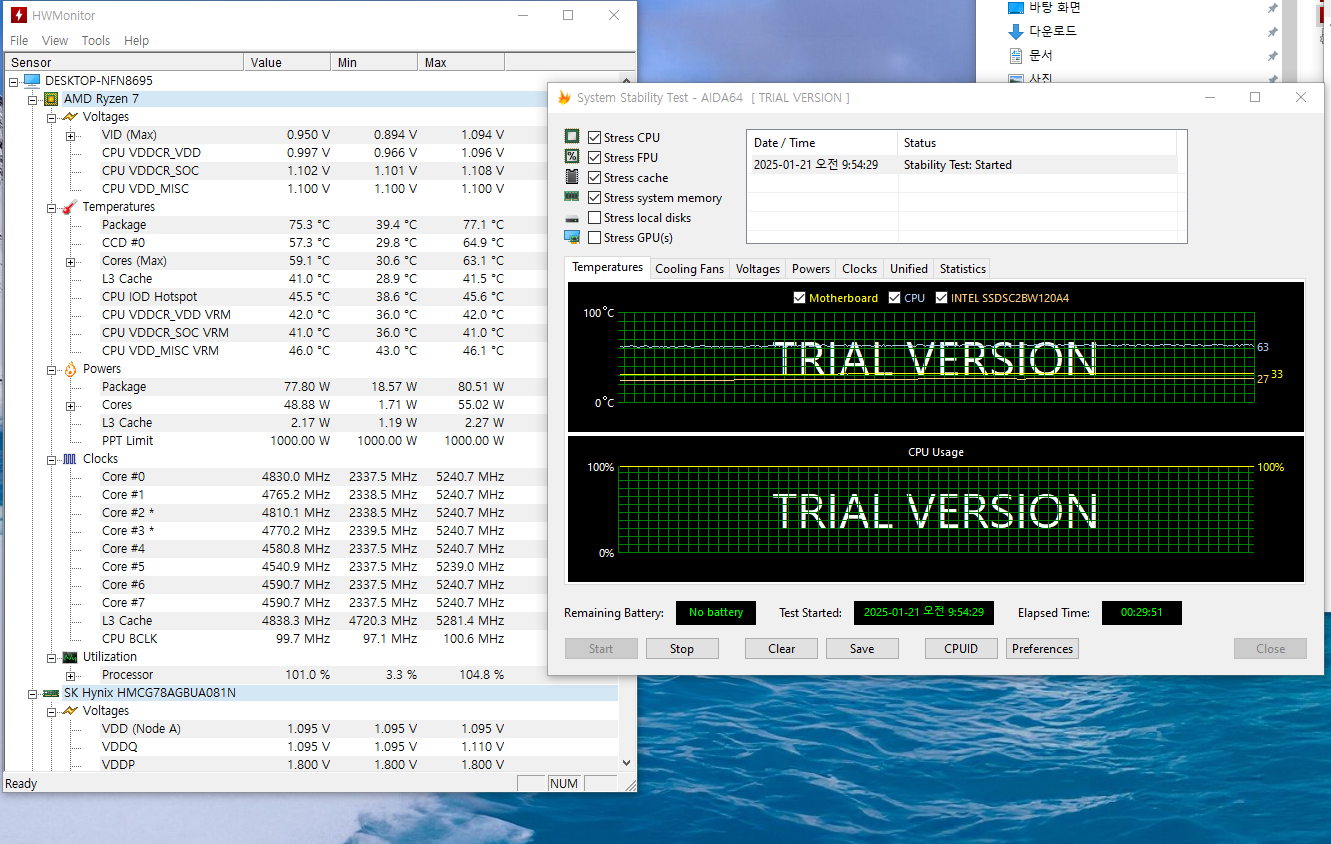Click the Stress CPU processor icon
The width and height of the screenshot is (1331, 844).
click(572, 137)
